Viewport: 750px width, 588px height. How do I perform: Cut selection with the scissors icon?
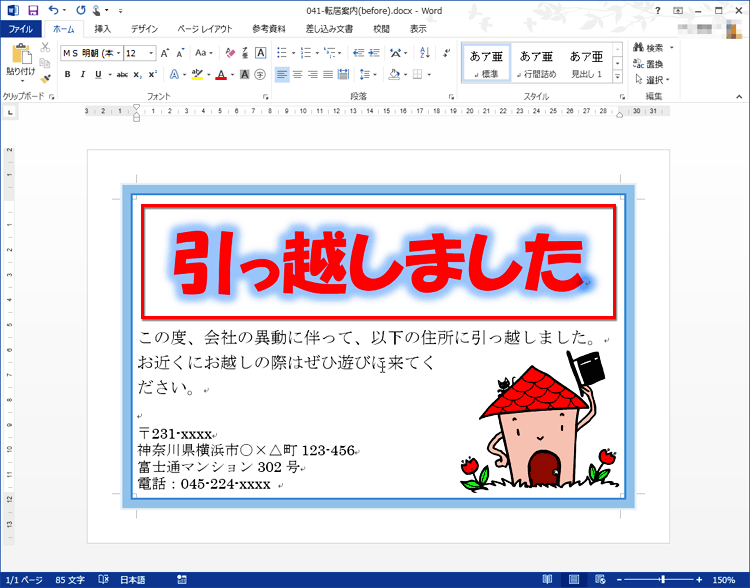point(45,47)
